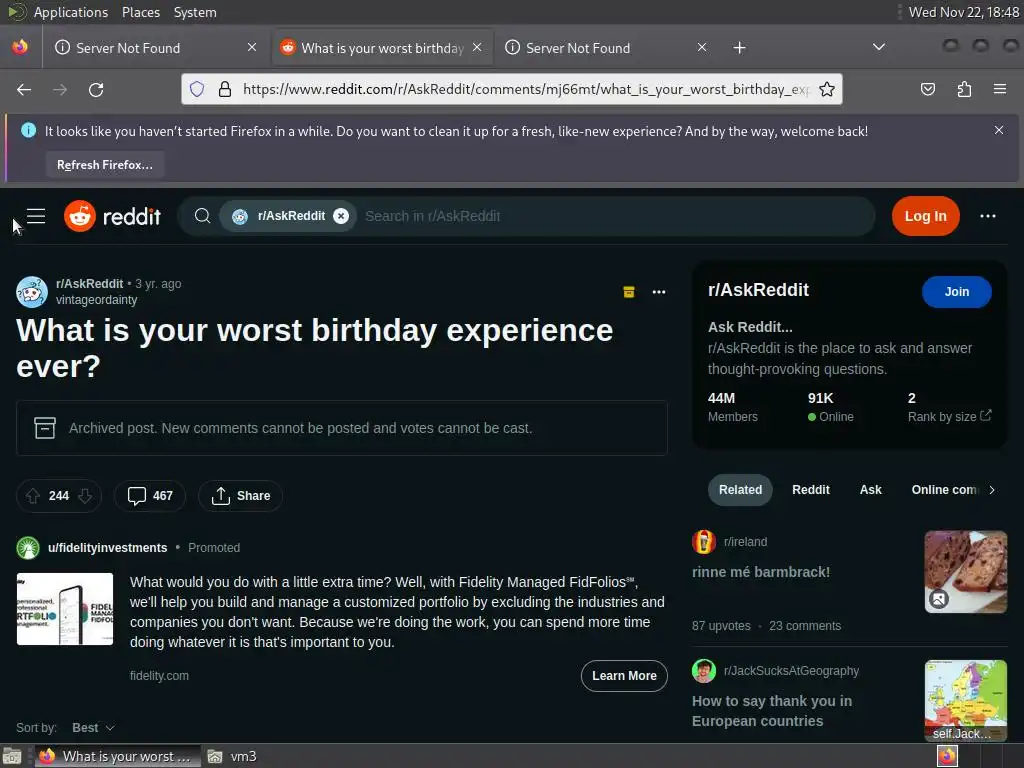Open a new browser tab

739,48
